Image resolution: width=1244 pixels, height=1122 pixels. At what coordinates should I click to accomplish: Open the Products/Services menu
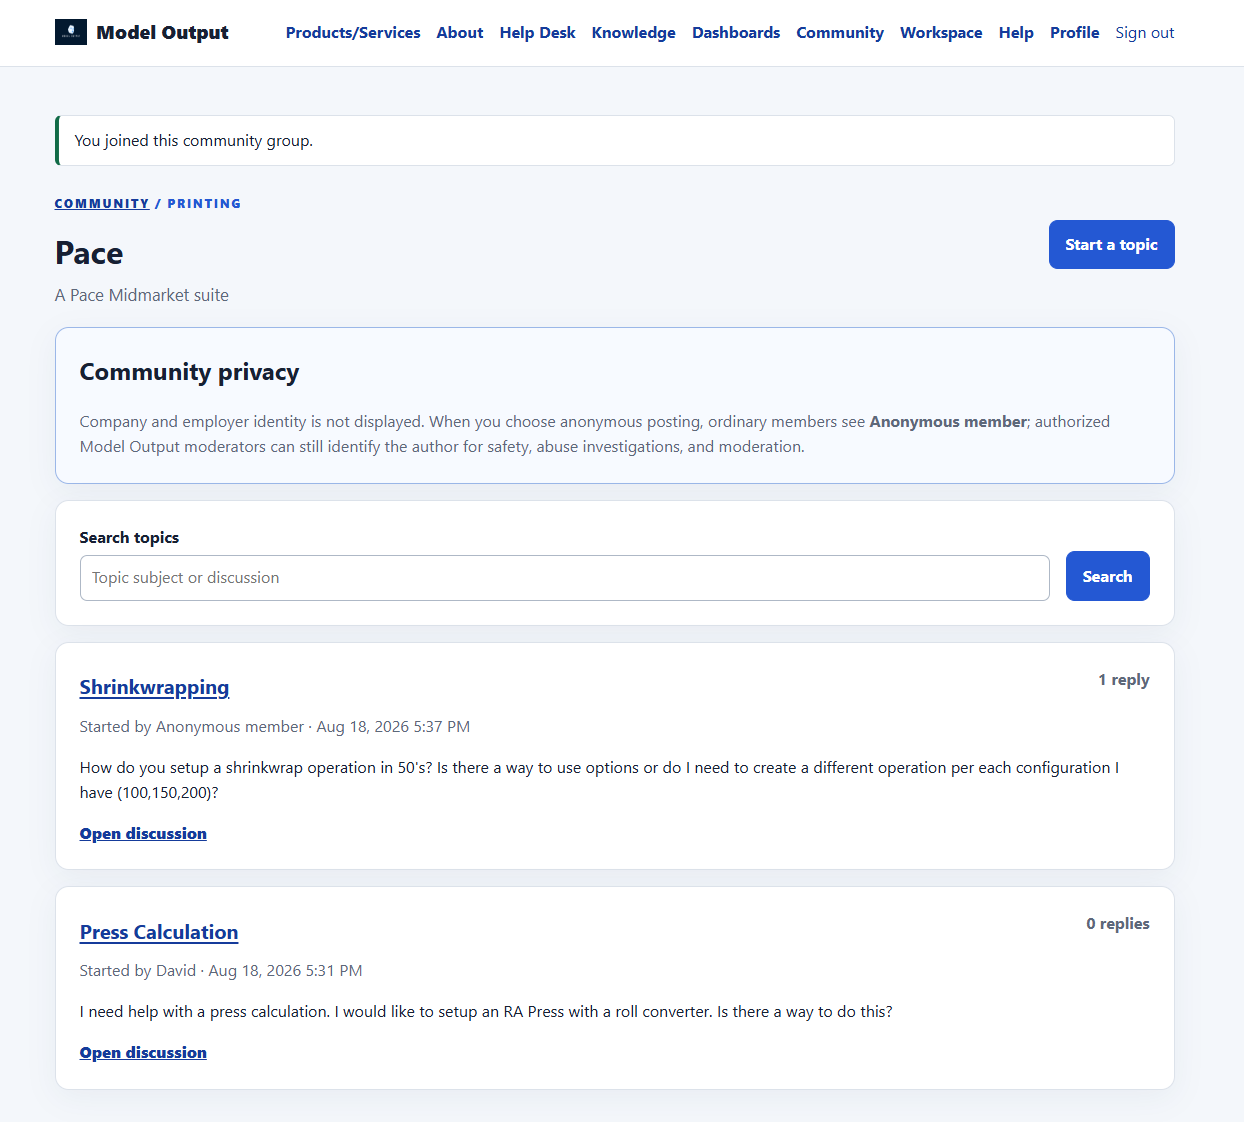coord(353,33)
